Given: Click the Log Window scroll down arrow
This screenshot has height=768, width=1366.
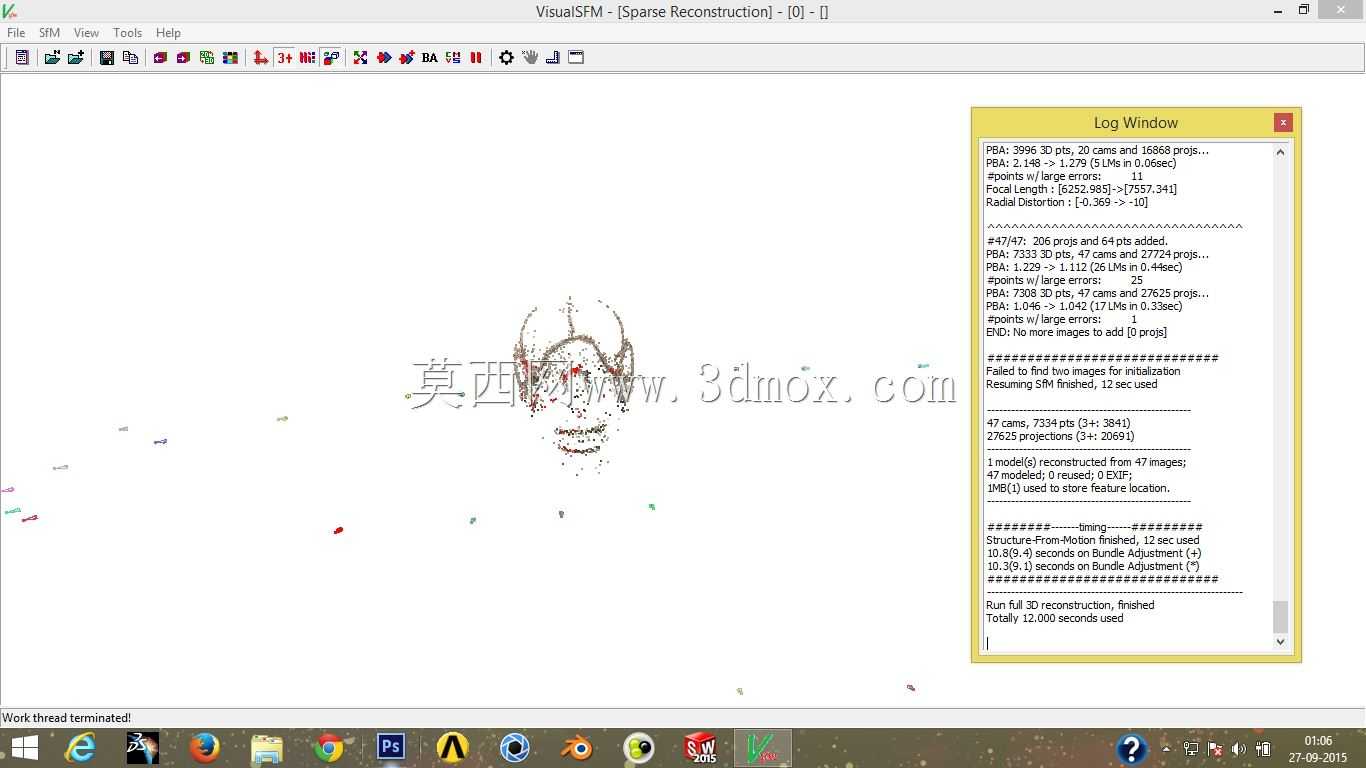Looking at the screenshot, I should pos(1280,642).
